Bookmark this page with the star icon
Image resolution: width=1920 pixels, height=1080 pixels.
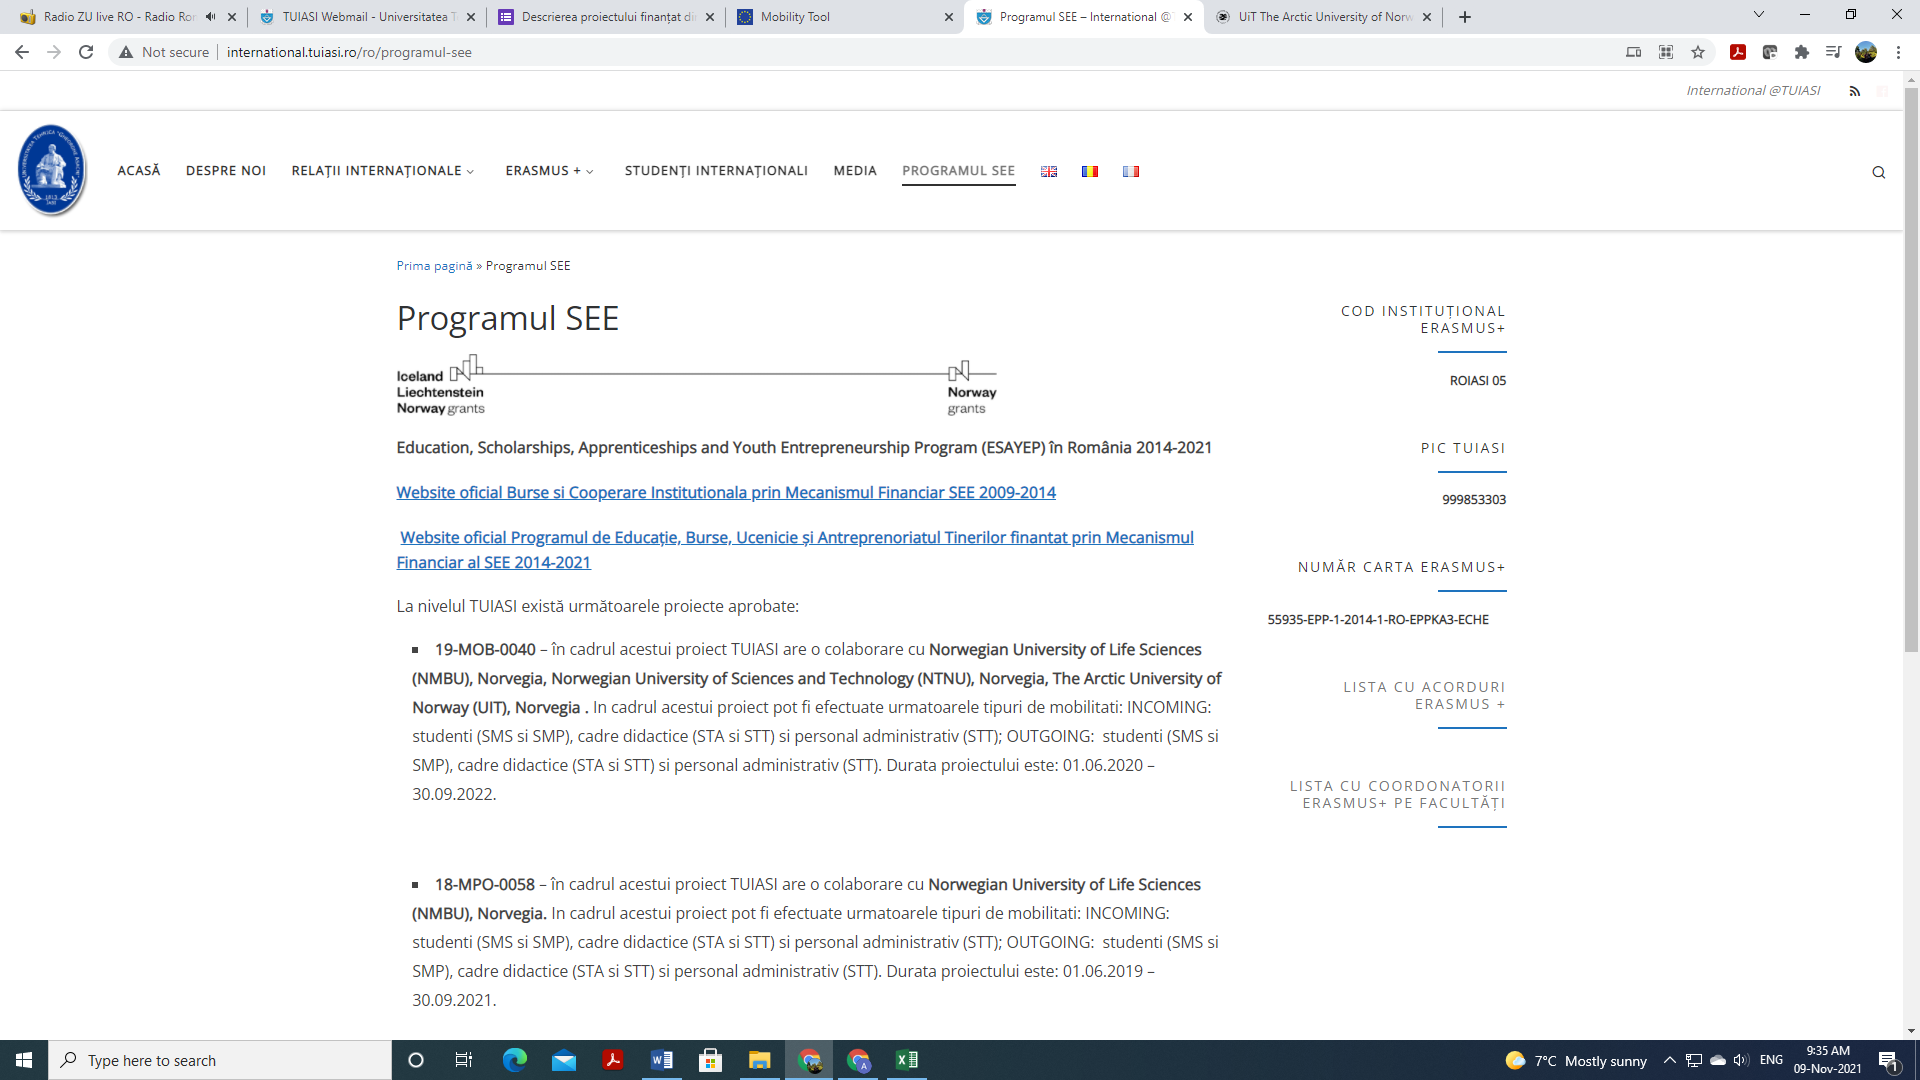pos(1698,52)
